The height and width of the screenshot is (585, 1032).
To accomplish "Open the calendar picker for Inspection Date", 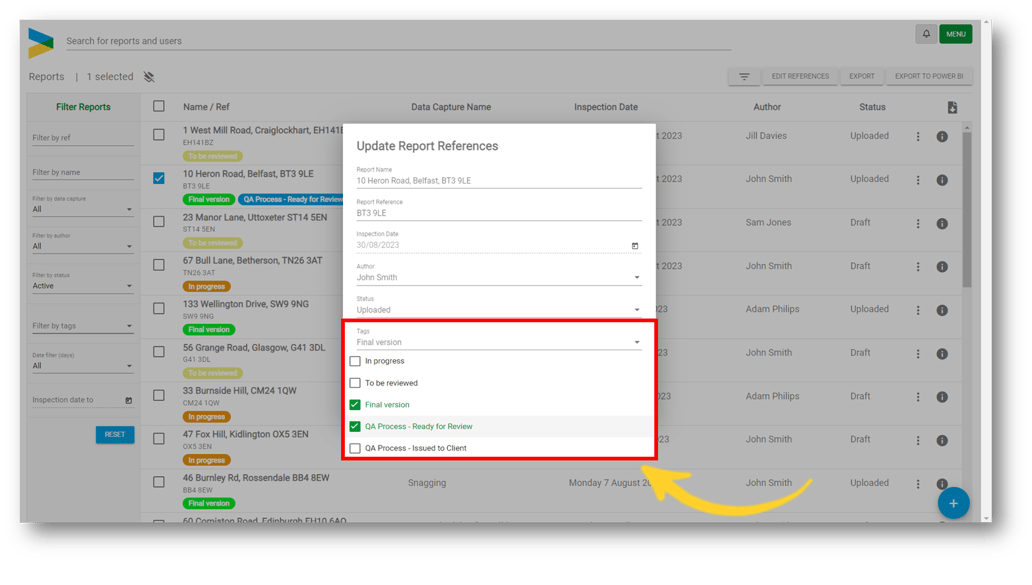I will click(635, 246).
